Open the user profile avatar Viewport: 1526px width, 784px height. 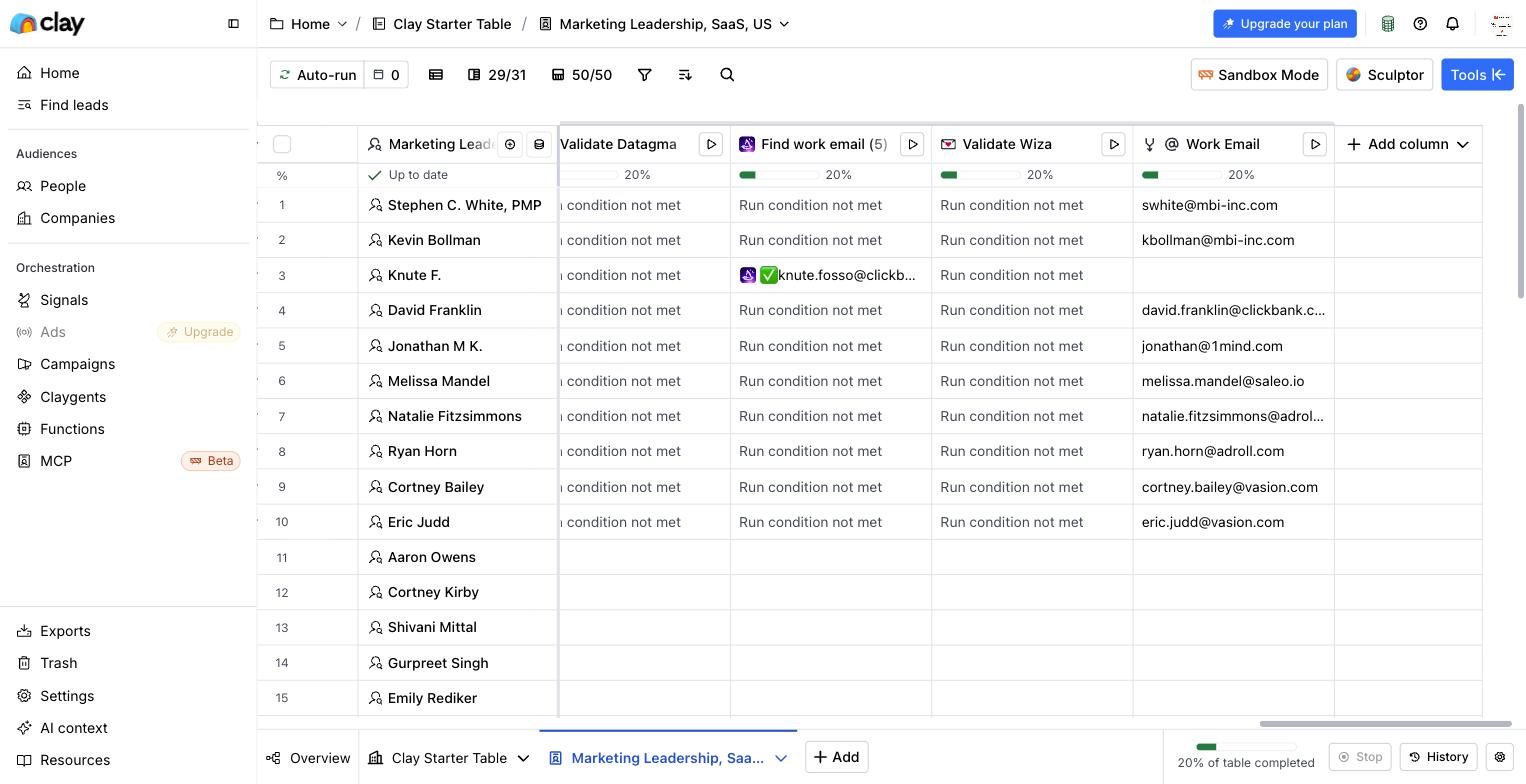click(1500, 23)
